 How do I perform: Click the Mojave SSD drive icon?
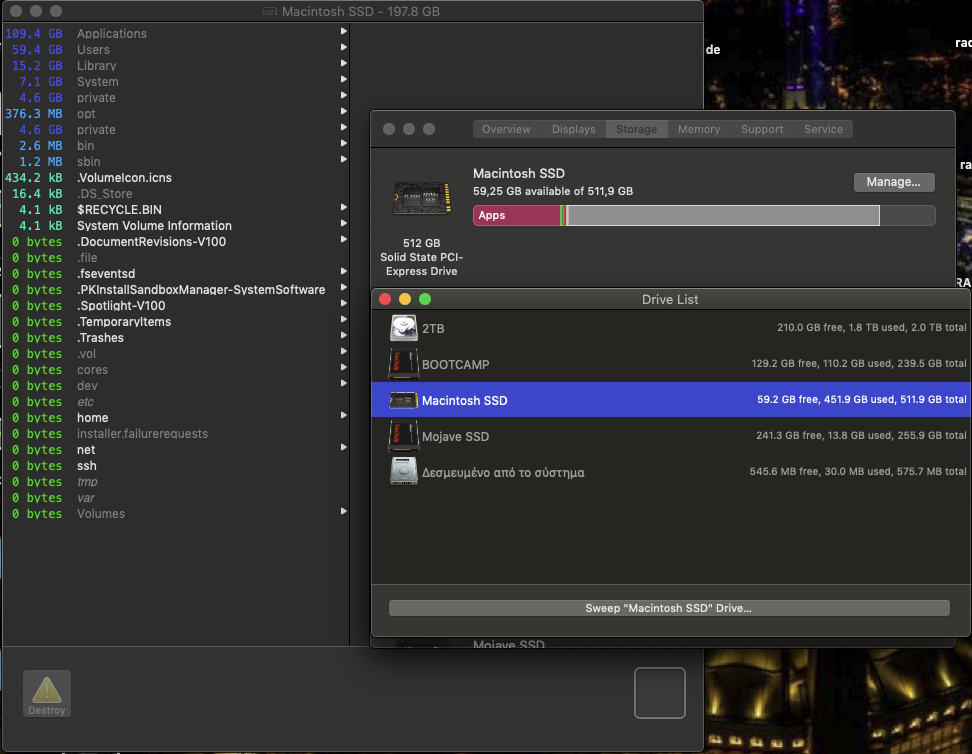click(404, 436)
